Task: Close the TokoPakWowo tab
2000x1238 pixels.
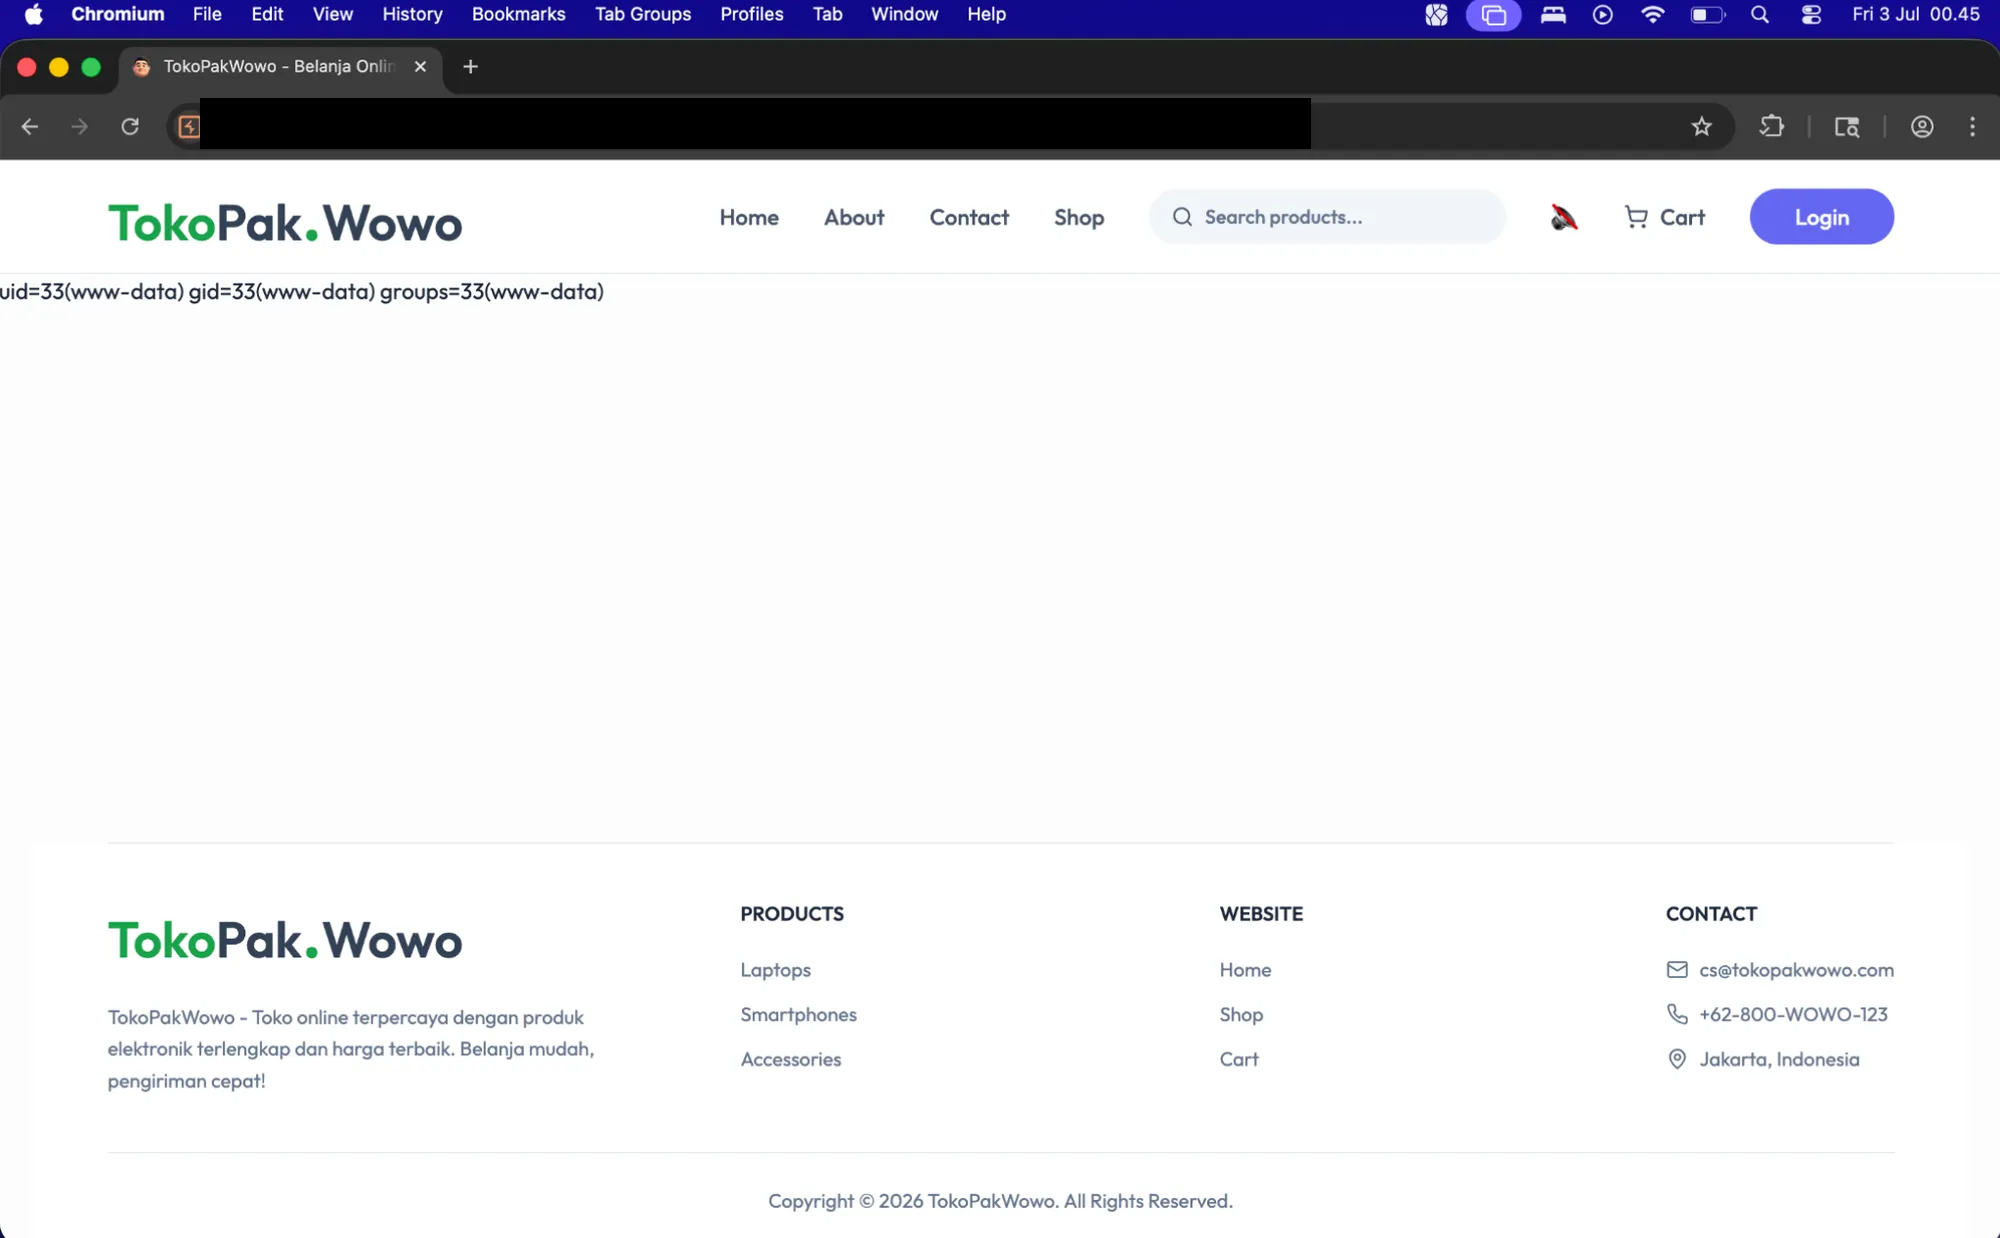Action: coord(420,67)
